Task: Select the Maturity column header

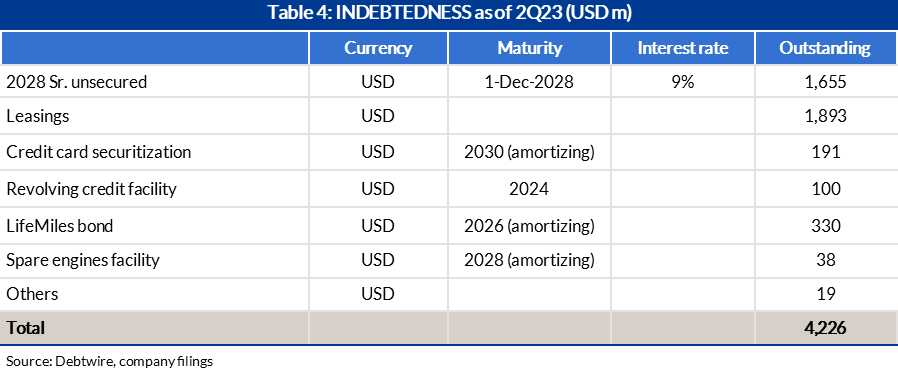Action: (x=530, y=48)
